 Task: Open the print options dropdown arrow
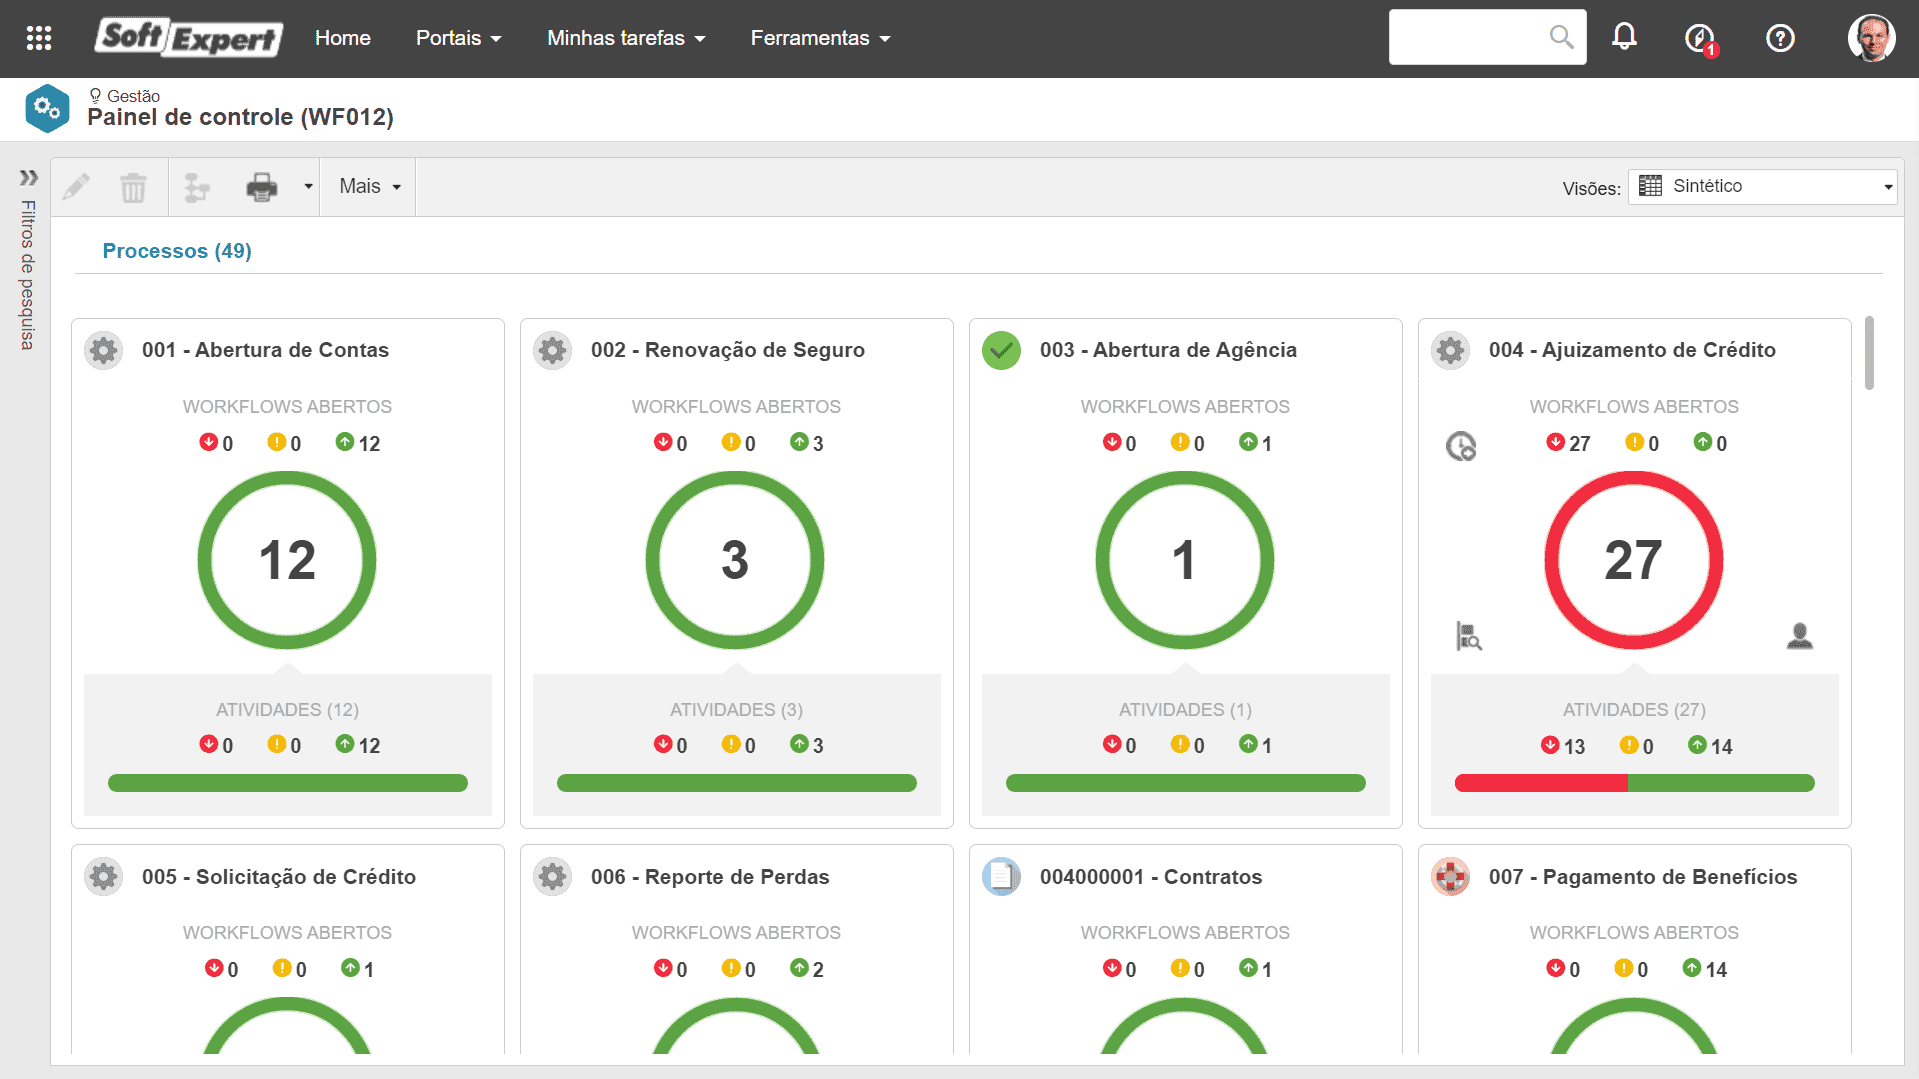click(308, 187)
